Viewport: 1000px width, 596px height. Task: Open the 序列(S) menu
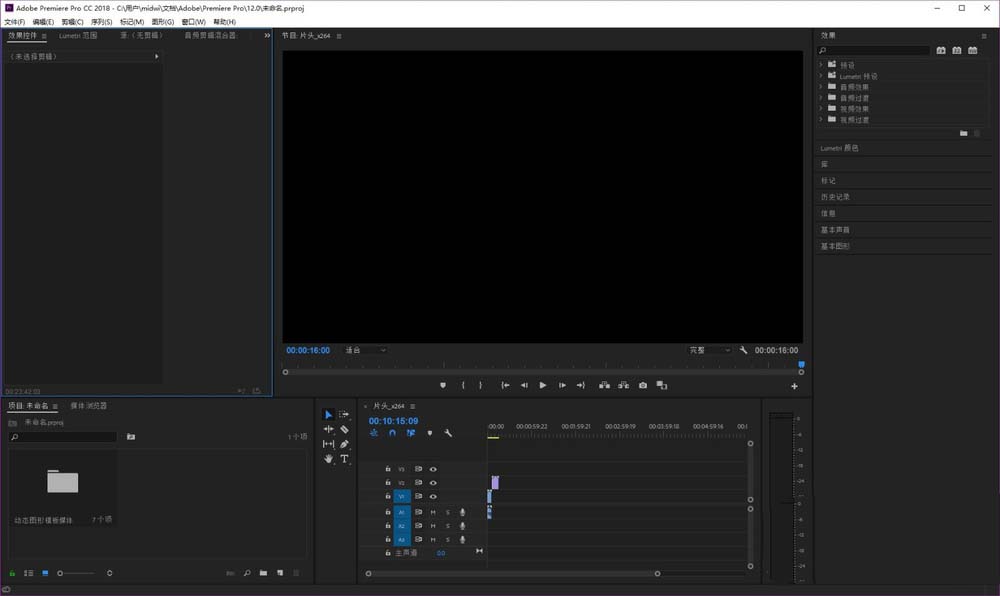click(101, 21)
